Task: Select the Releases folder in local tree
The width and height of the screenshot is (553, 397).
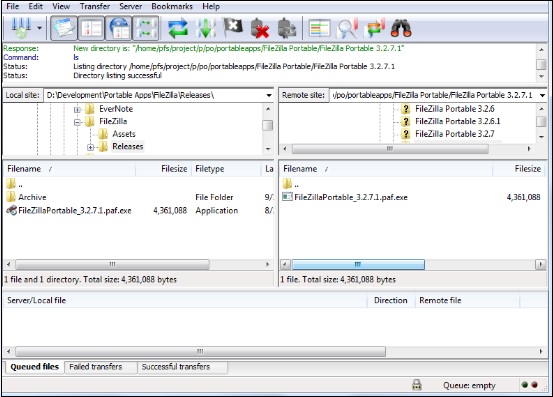Action: [x=128, y=146]
